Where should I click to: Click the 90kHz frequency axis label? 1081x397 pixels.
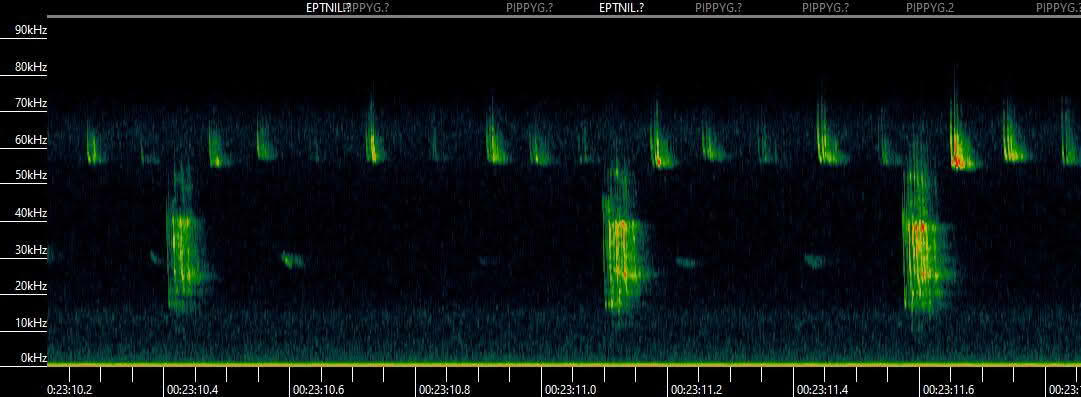click(31, 30)
